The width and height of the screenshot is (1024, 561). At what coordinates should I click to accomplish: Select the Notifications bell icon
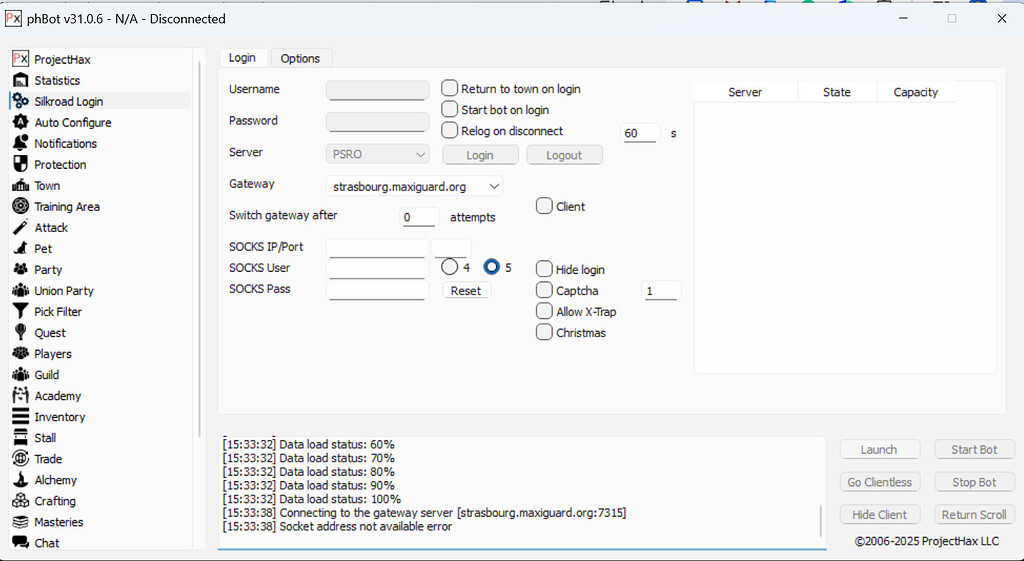(21, 143)
